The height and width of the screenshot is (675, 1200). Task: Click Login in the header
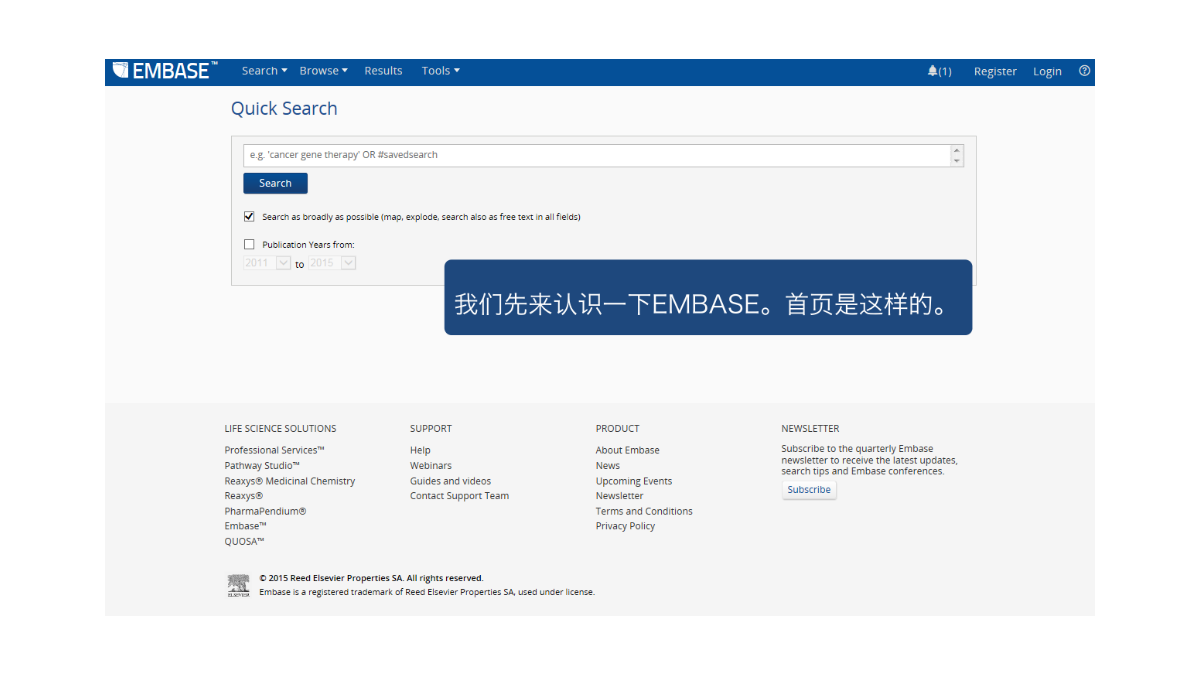tap(1047, 72)
